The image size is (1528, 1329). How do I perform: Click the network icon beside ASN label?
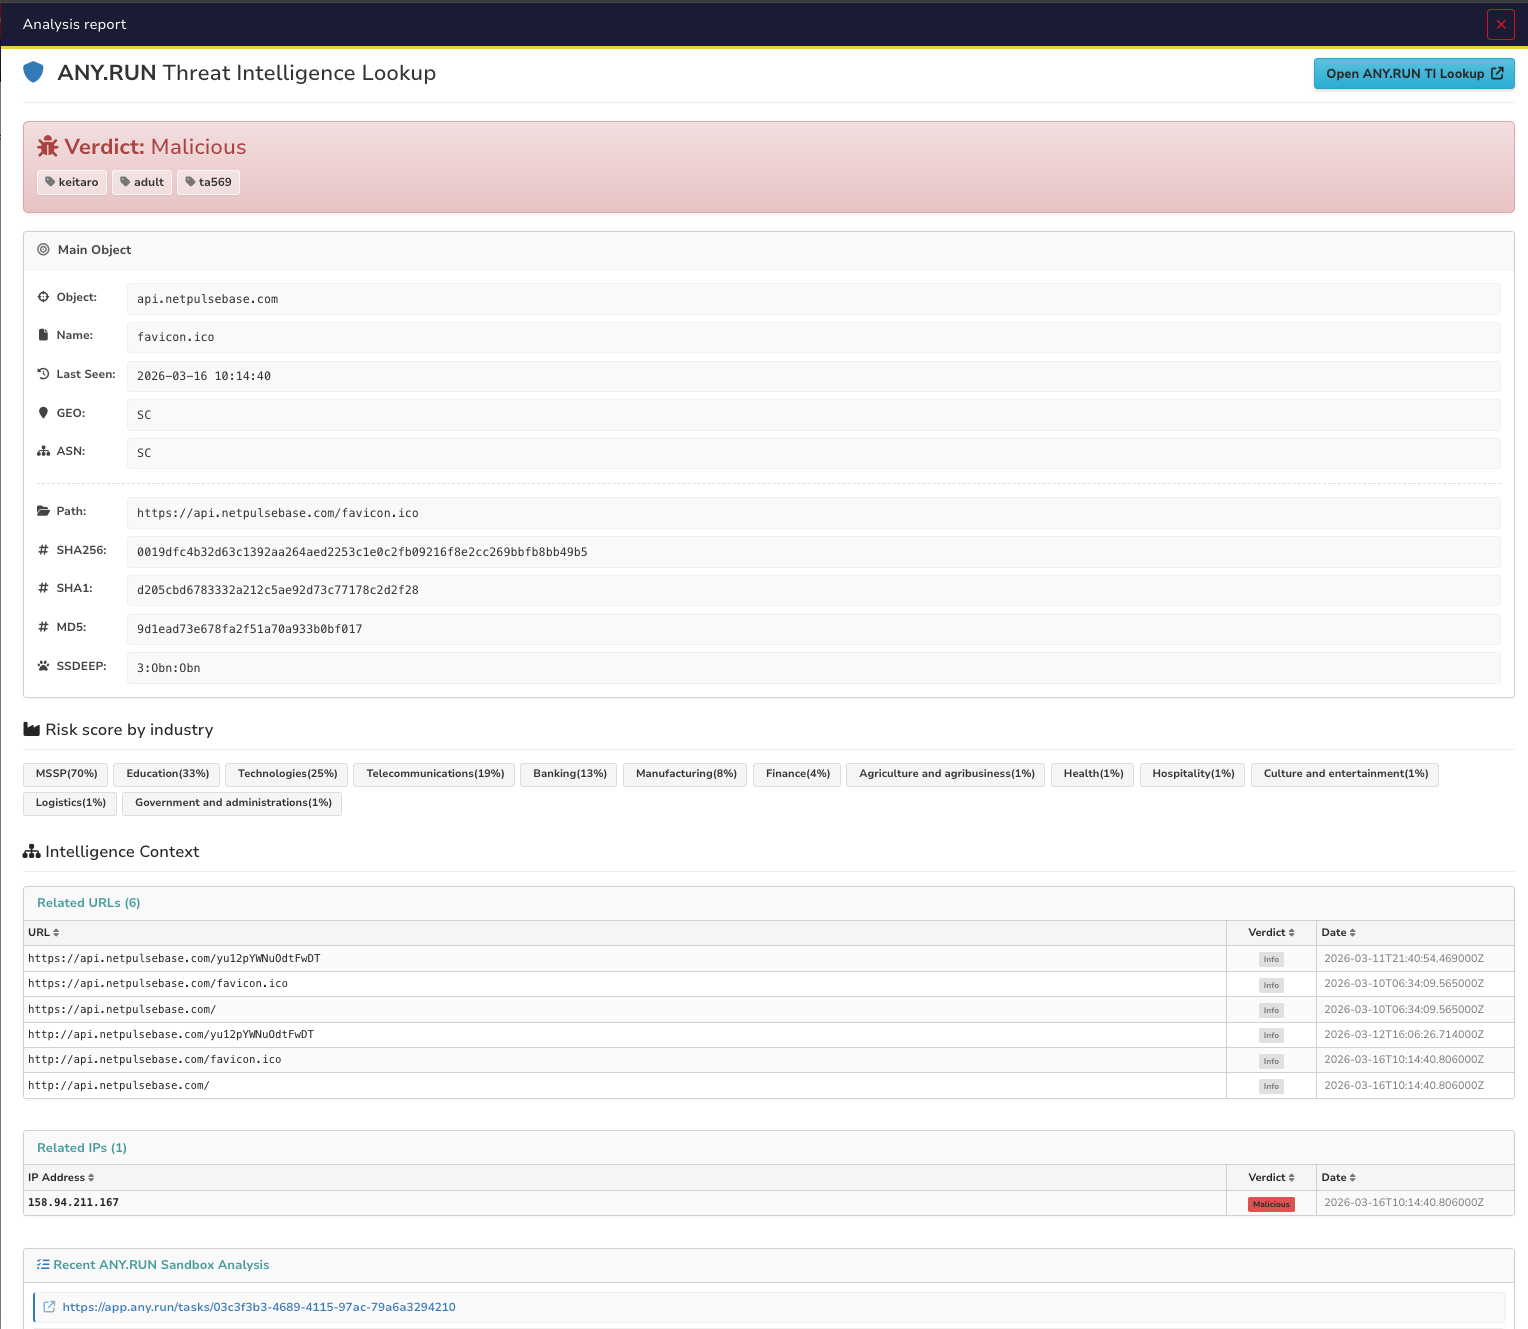point(43,451)
